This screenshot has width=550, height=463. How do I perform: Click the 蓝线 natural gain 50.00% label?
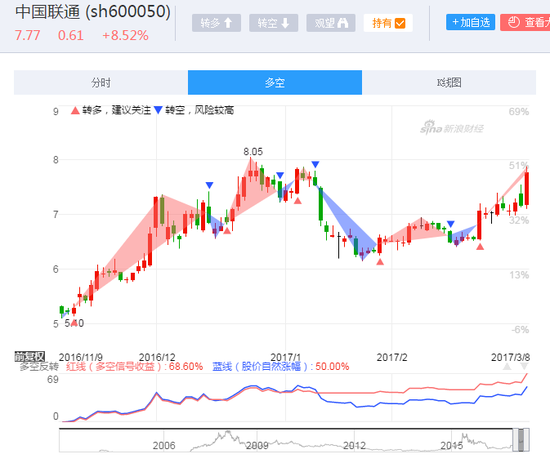coord(281,367)
